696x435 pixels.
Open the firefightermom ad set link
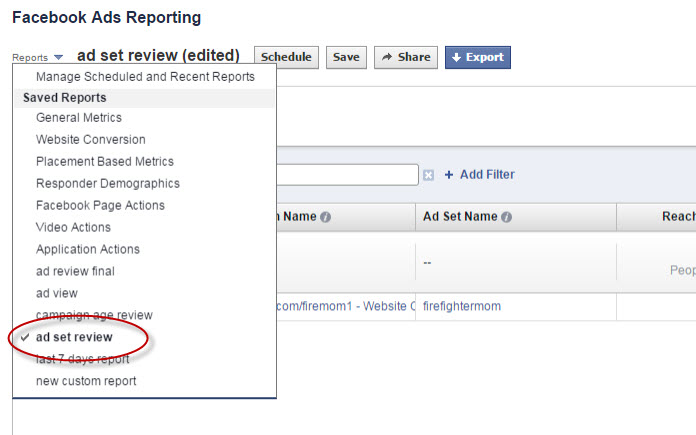(x=462, y=306)
